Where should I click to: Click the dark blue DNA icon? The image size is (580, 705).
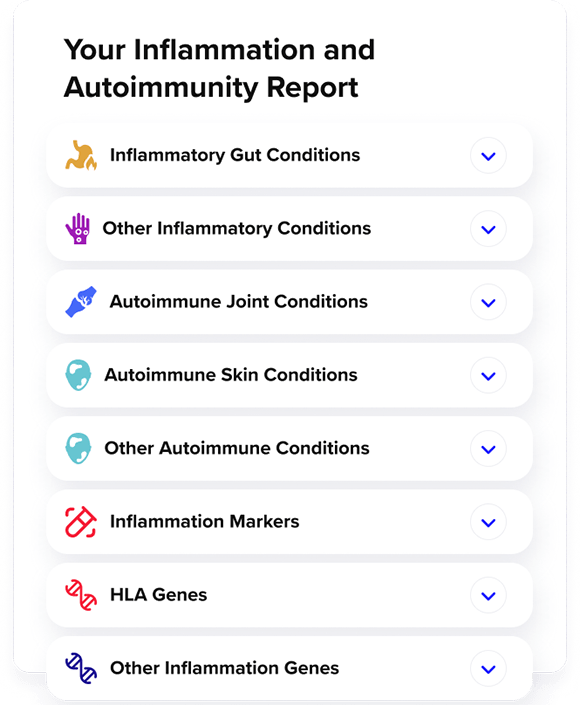point(81,668)
